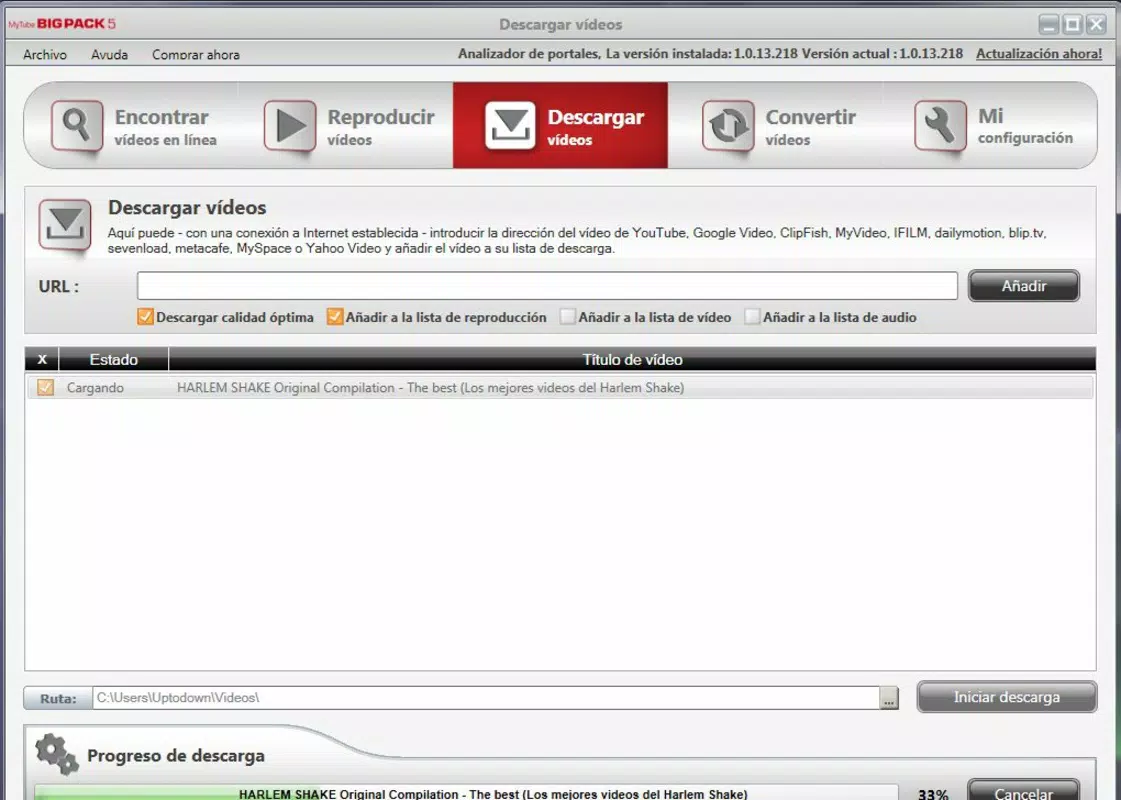
Task: Click the Añadir button
Action: tap(1024, 286)
